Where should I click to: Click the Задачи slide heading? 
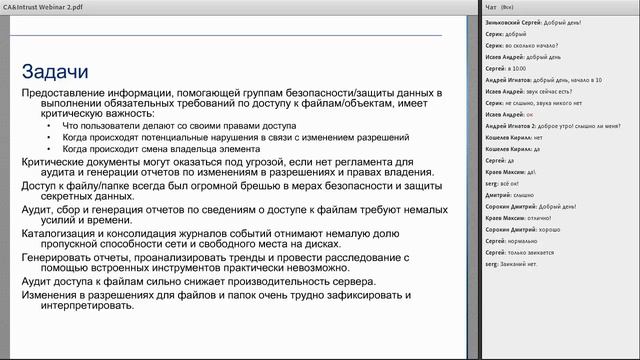pos(55,71)
